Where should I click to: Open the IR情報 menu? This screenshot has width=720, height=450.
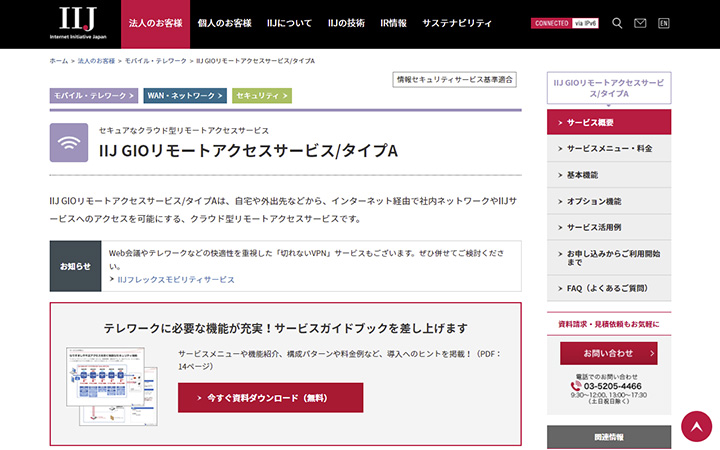pos(394,23)
